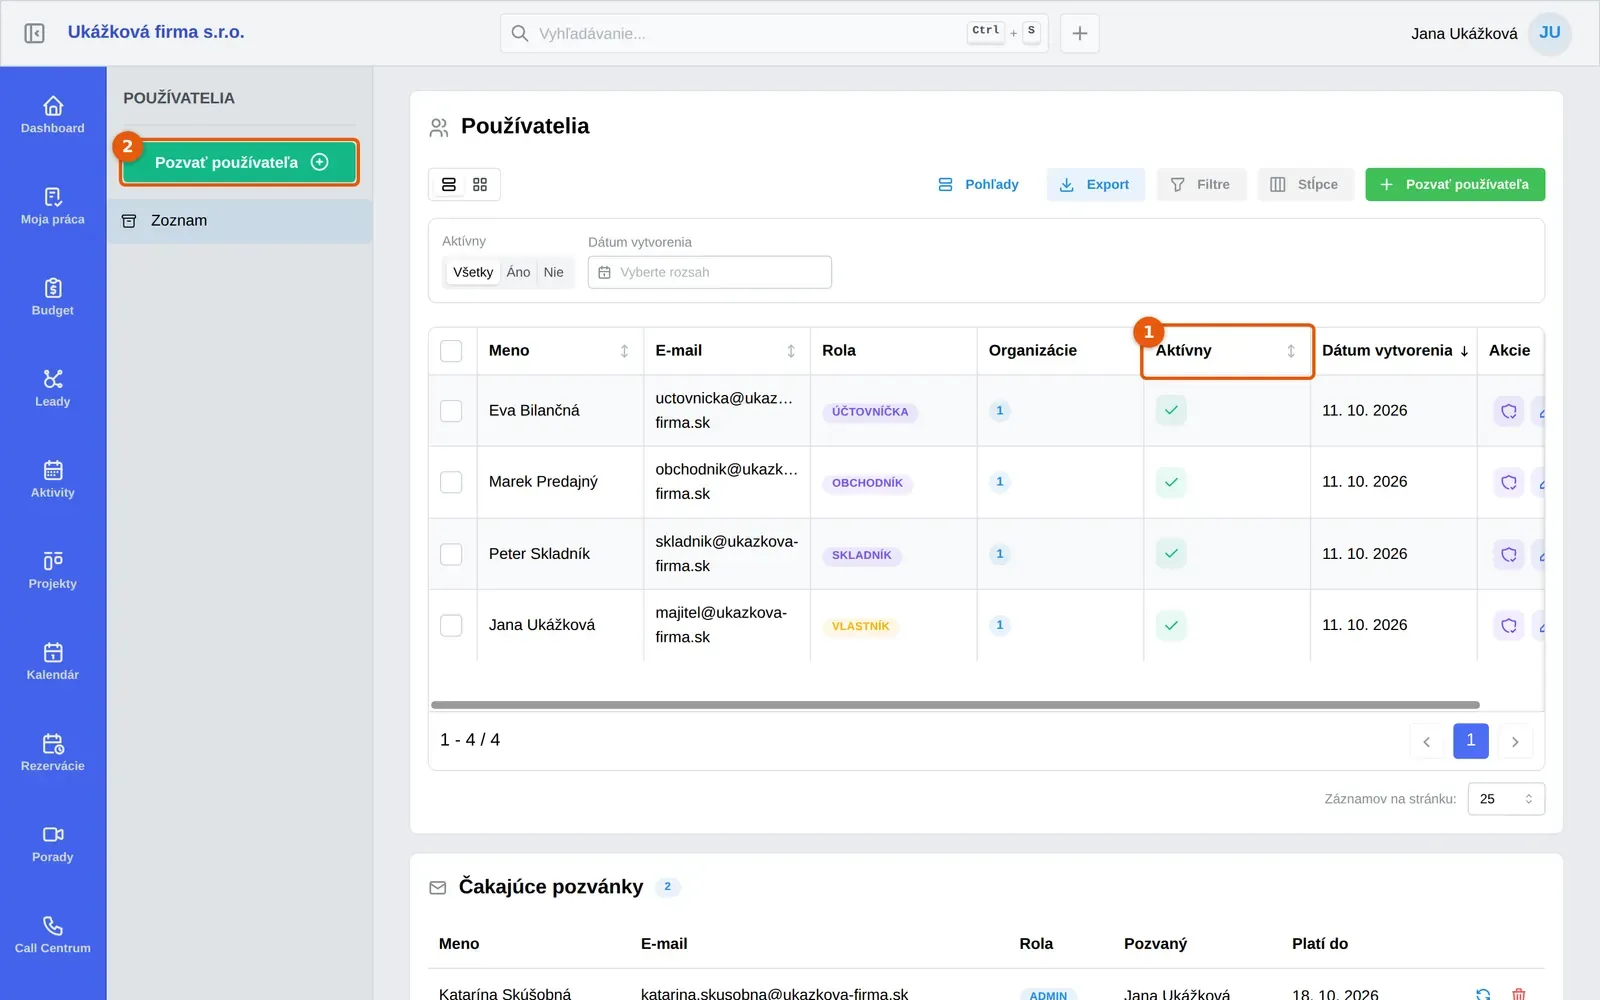Check the Eva Bilančná row checkbox
This screenshot has width=1600, height=1000.
point(452,411)
